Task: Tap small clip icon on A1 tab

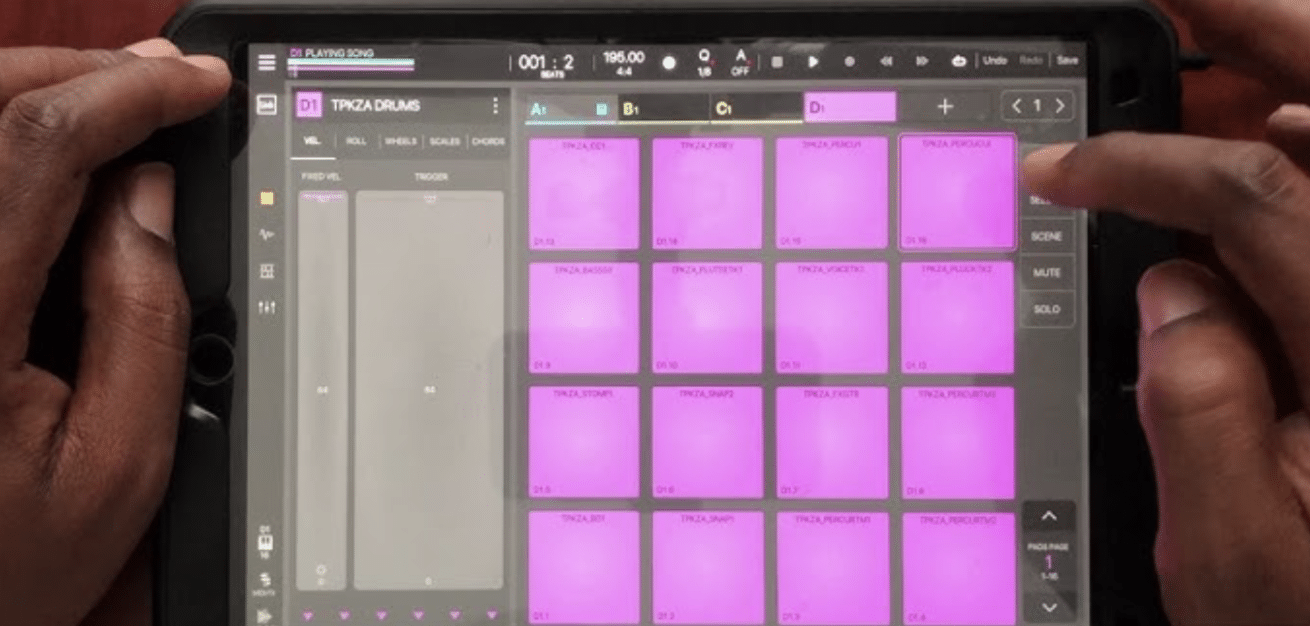Action: (x=602, y=108)
